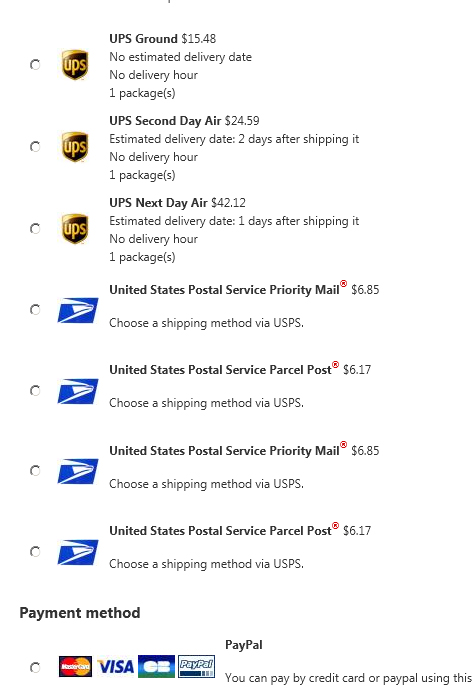Image resolution: width=474 pixels, height=699 pixels.
Task: Select the UPS Ground $15.48 radio button
Action: (x=35, y=65)
